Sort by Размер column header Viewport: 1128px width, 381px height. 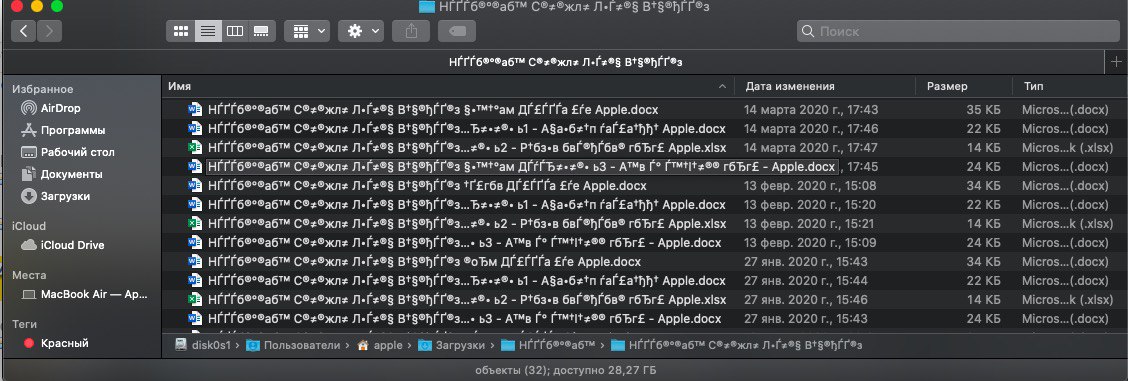[947, 86]
